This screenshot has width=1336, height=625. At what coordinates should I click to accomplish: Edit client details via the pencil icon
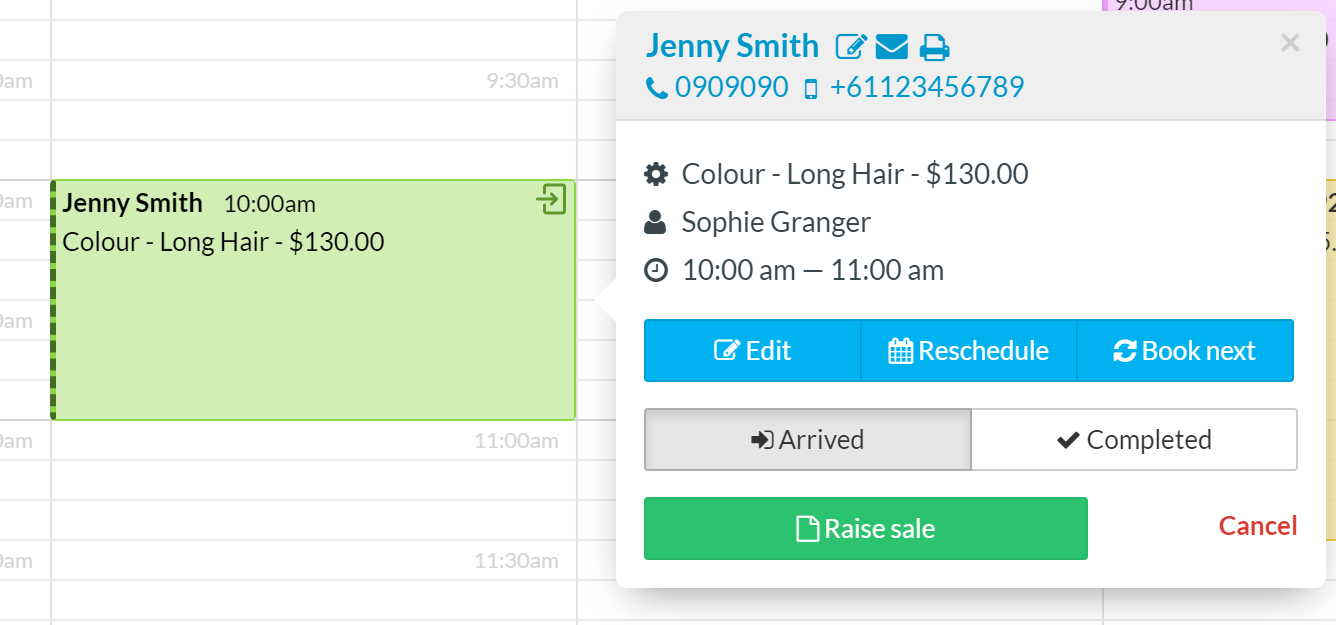852,46
